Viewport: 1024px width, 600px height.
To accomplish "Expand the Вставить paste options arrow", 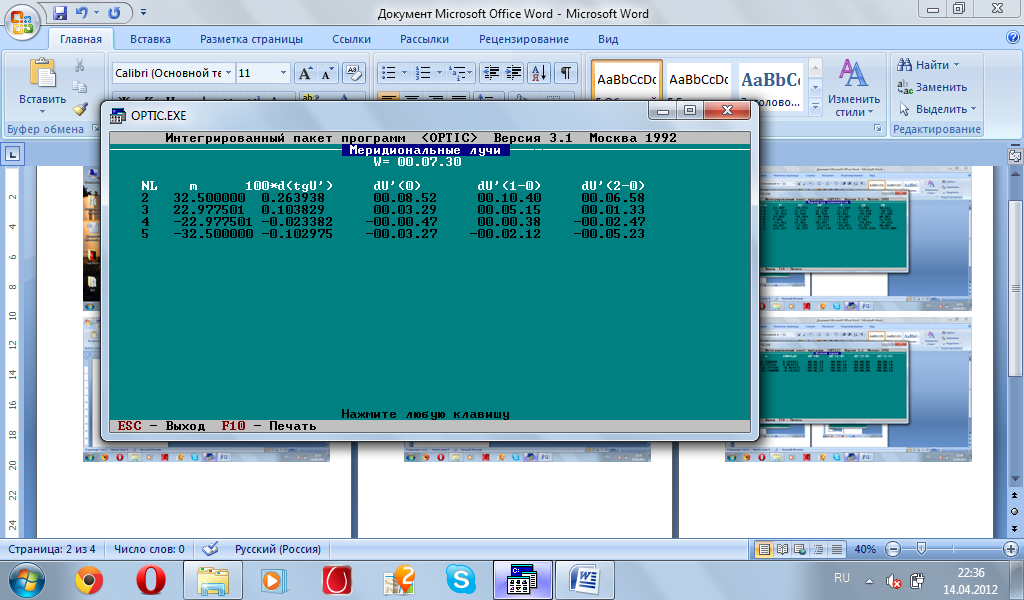I will coord(42,111).
